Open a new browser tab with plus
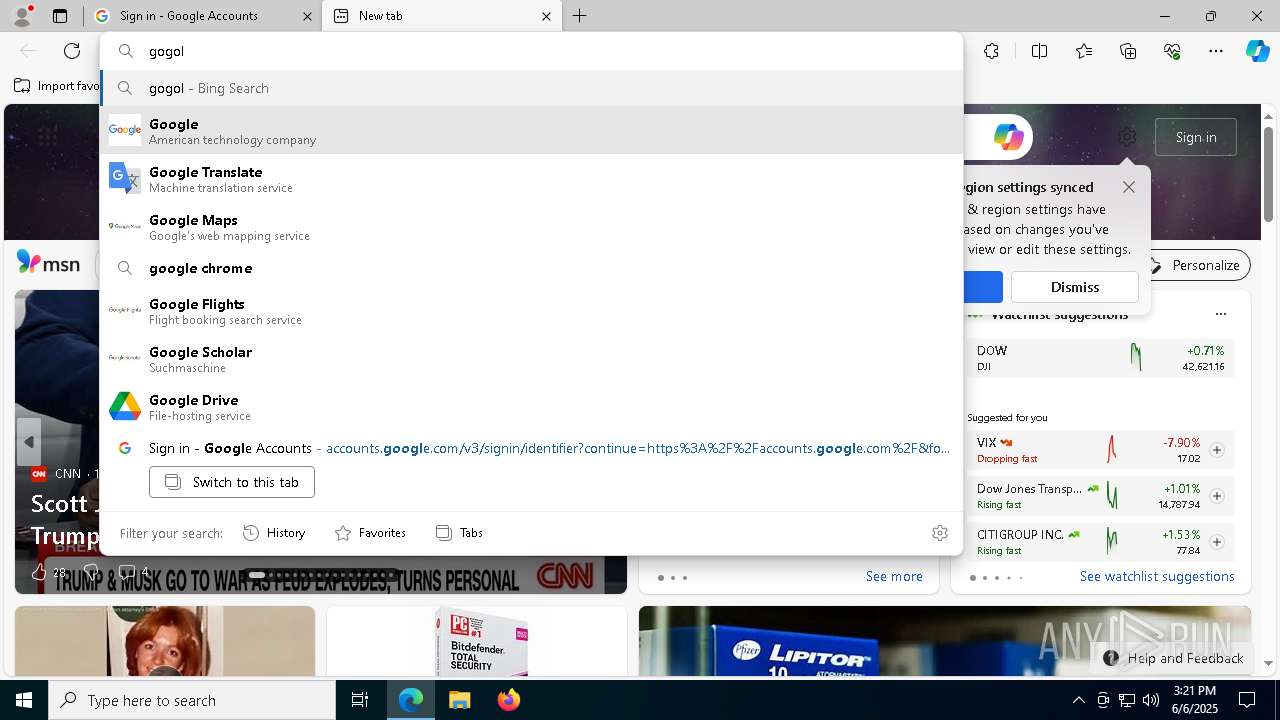1280x720 pixels. (x=580, y=16)
